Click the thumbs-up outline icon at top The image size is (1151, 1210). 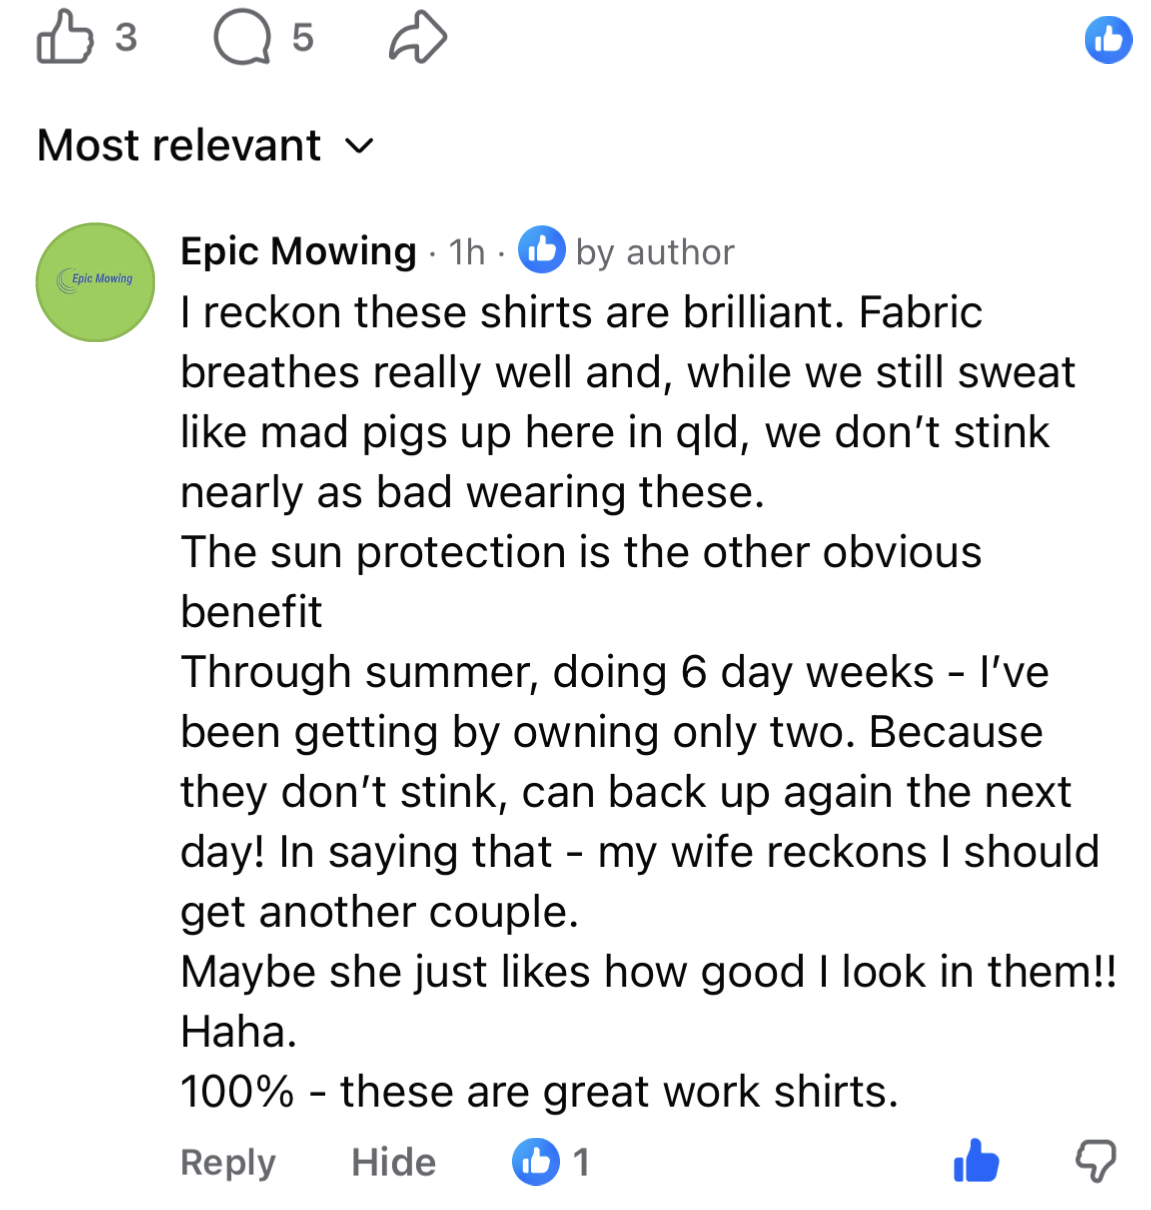(65, 38)
